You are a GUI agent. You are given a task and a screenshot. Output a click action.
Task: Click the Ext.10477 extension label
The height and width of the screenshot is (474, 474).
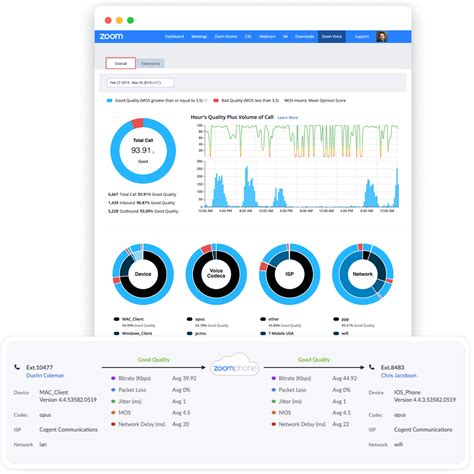coord(39,367)
